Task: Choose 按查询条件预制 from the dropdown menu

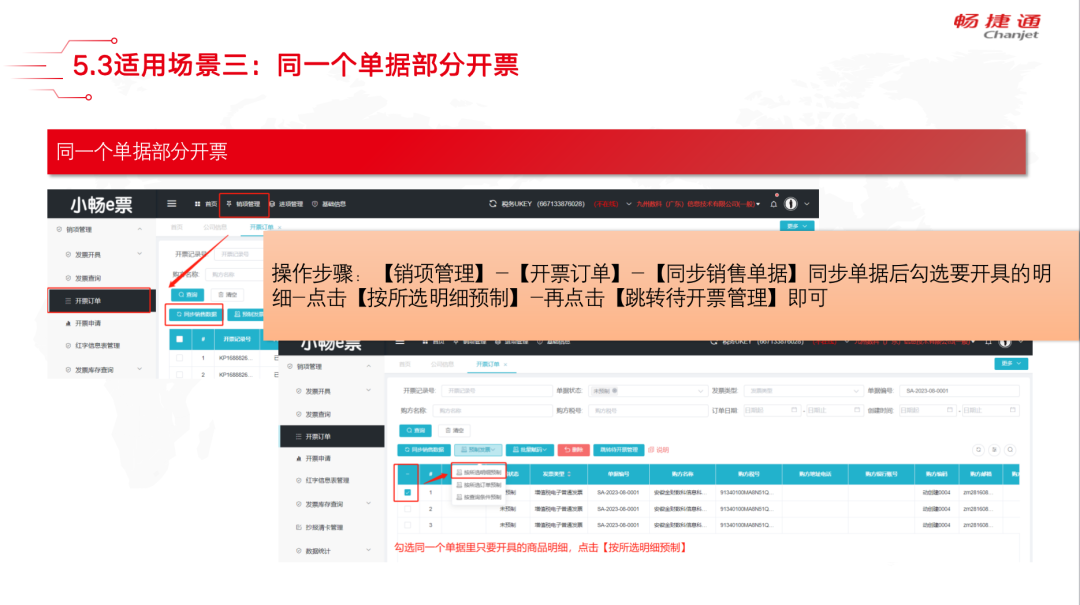Action: click(x=479, y=497)
